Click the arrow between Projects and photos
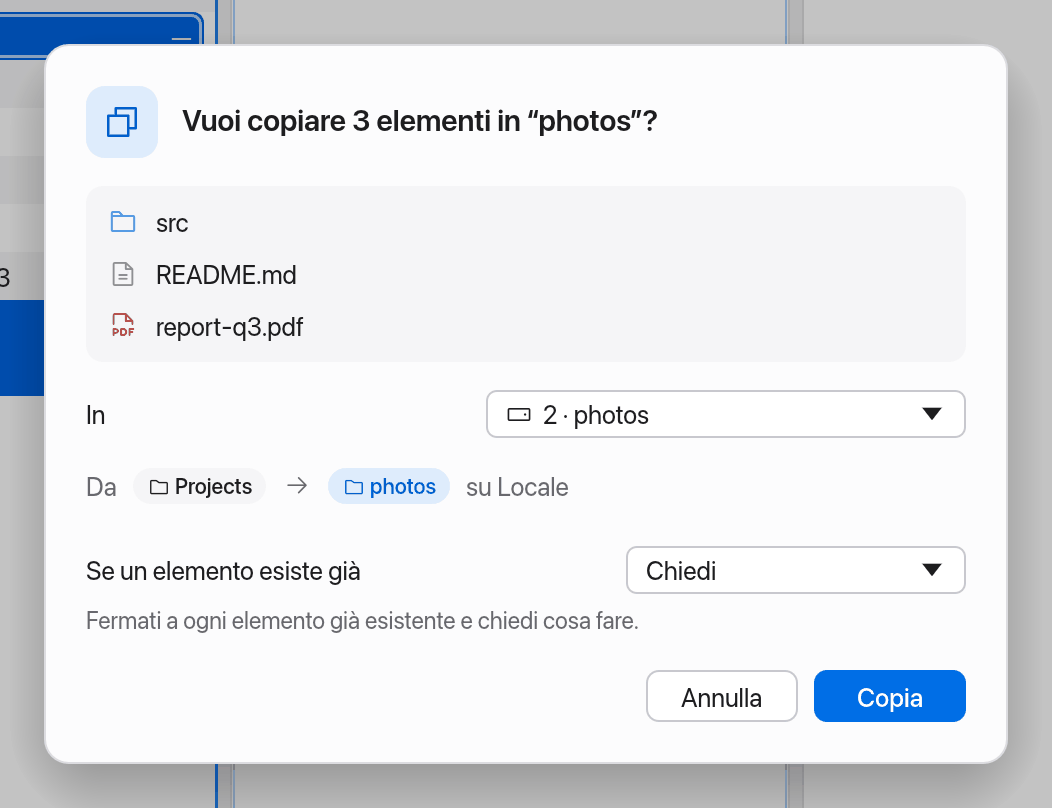The height and width of the screenshot is (808, 1052). [x=297, y=485]
